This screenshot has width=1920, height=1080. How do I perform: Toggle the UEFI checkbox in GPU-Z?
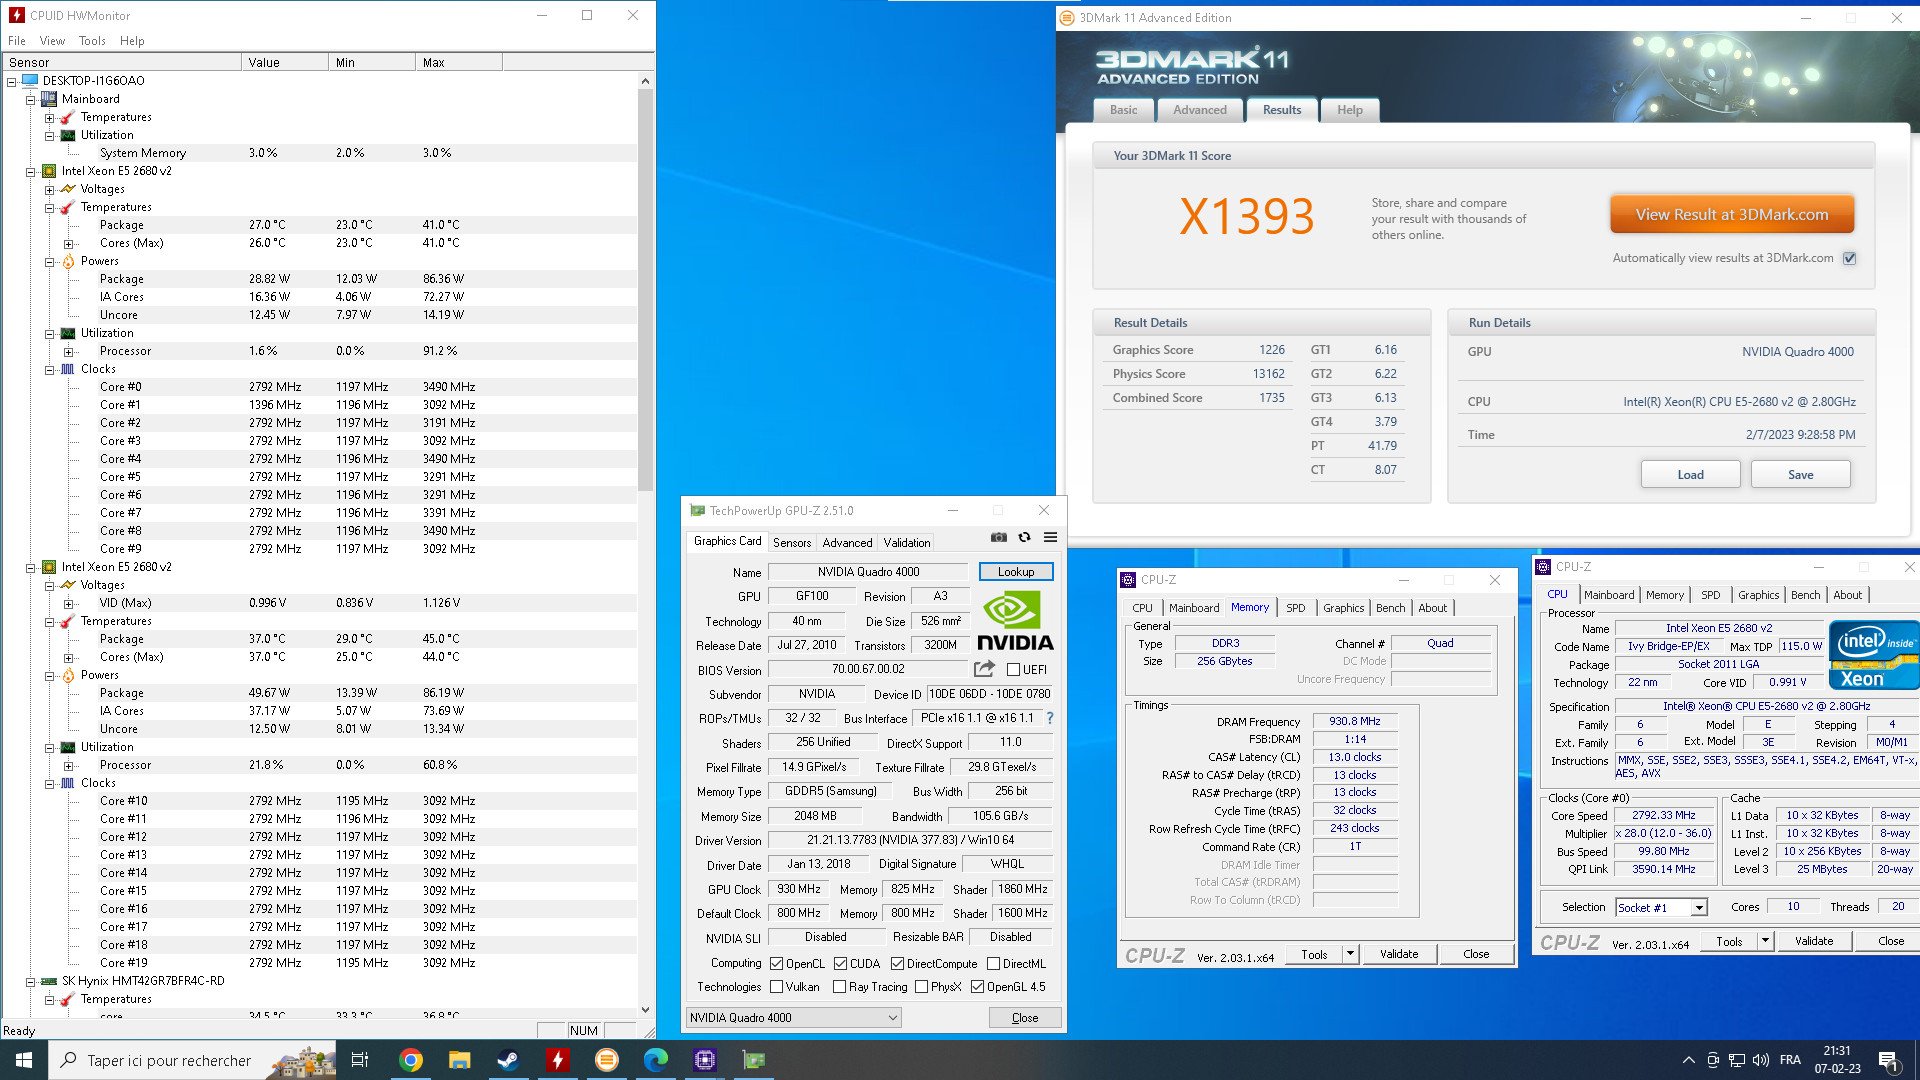click(x=1013, y=670)
